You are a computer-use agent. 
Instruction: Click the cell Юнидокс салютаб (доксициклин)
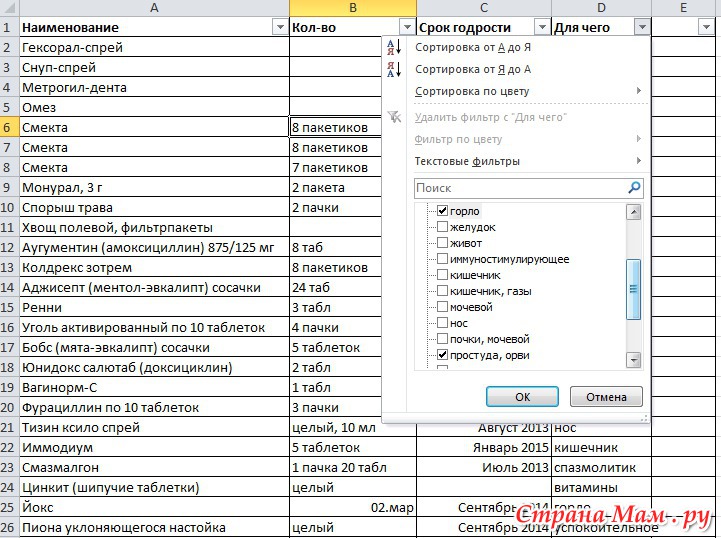pos(154,367)
